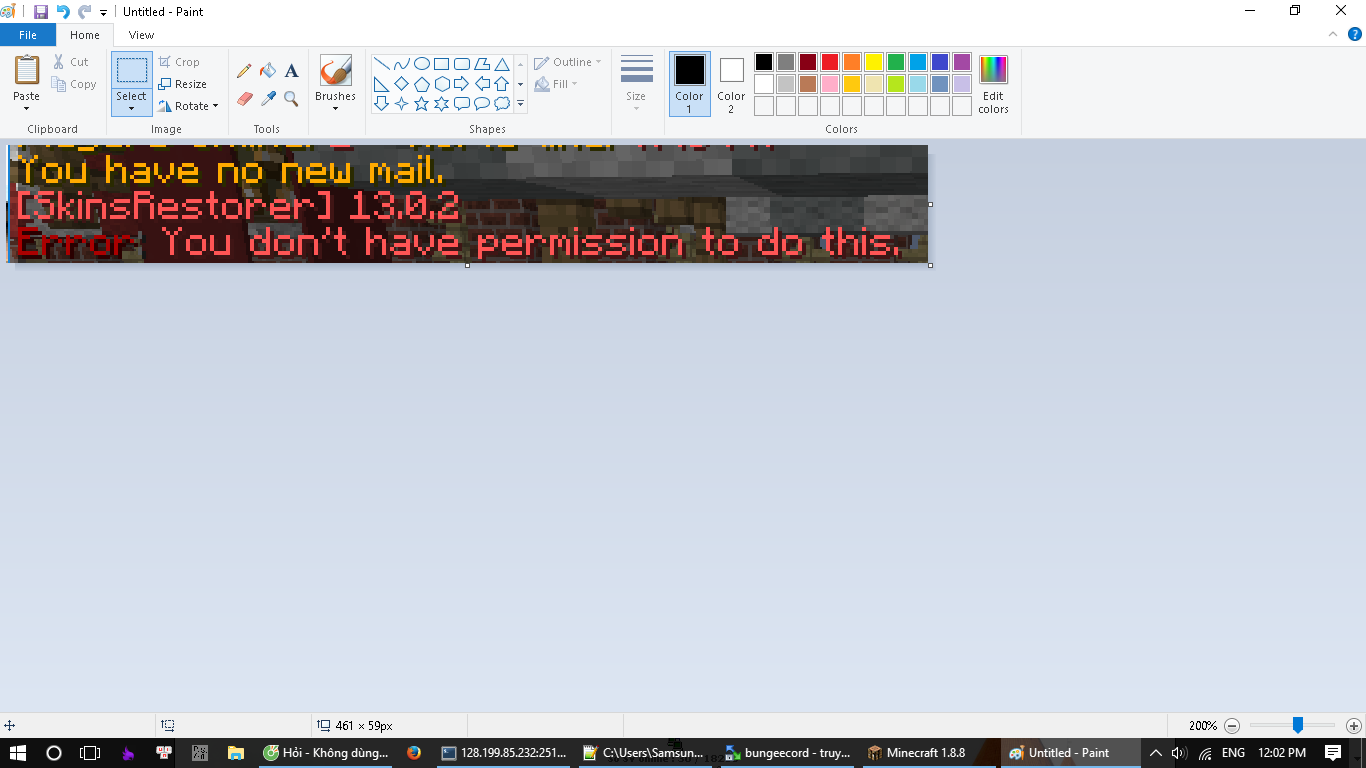This screenshot has width=1366, height=768.
Task: Click the ENG language indicator
Action: 1233,753
